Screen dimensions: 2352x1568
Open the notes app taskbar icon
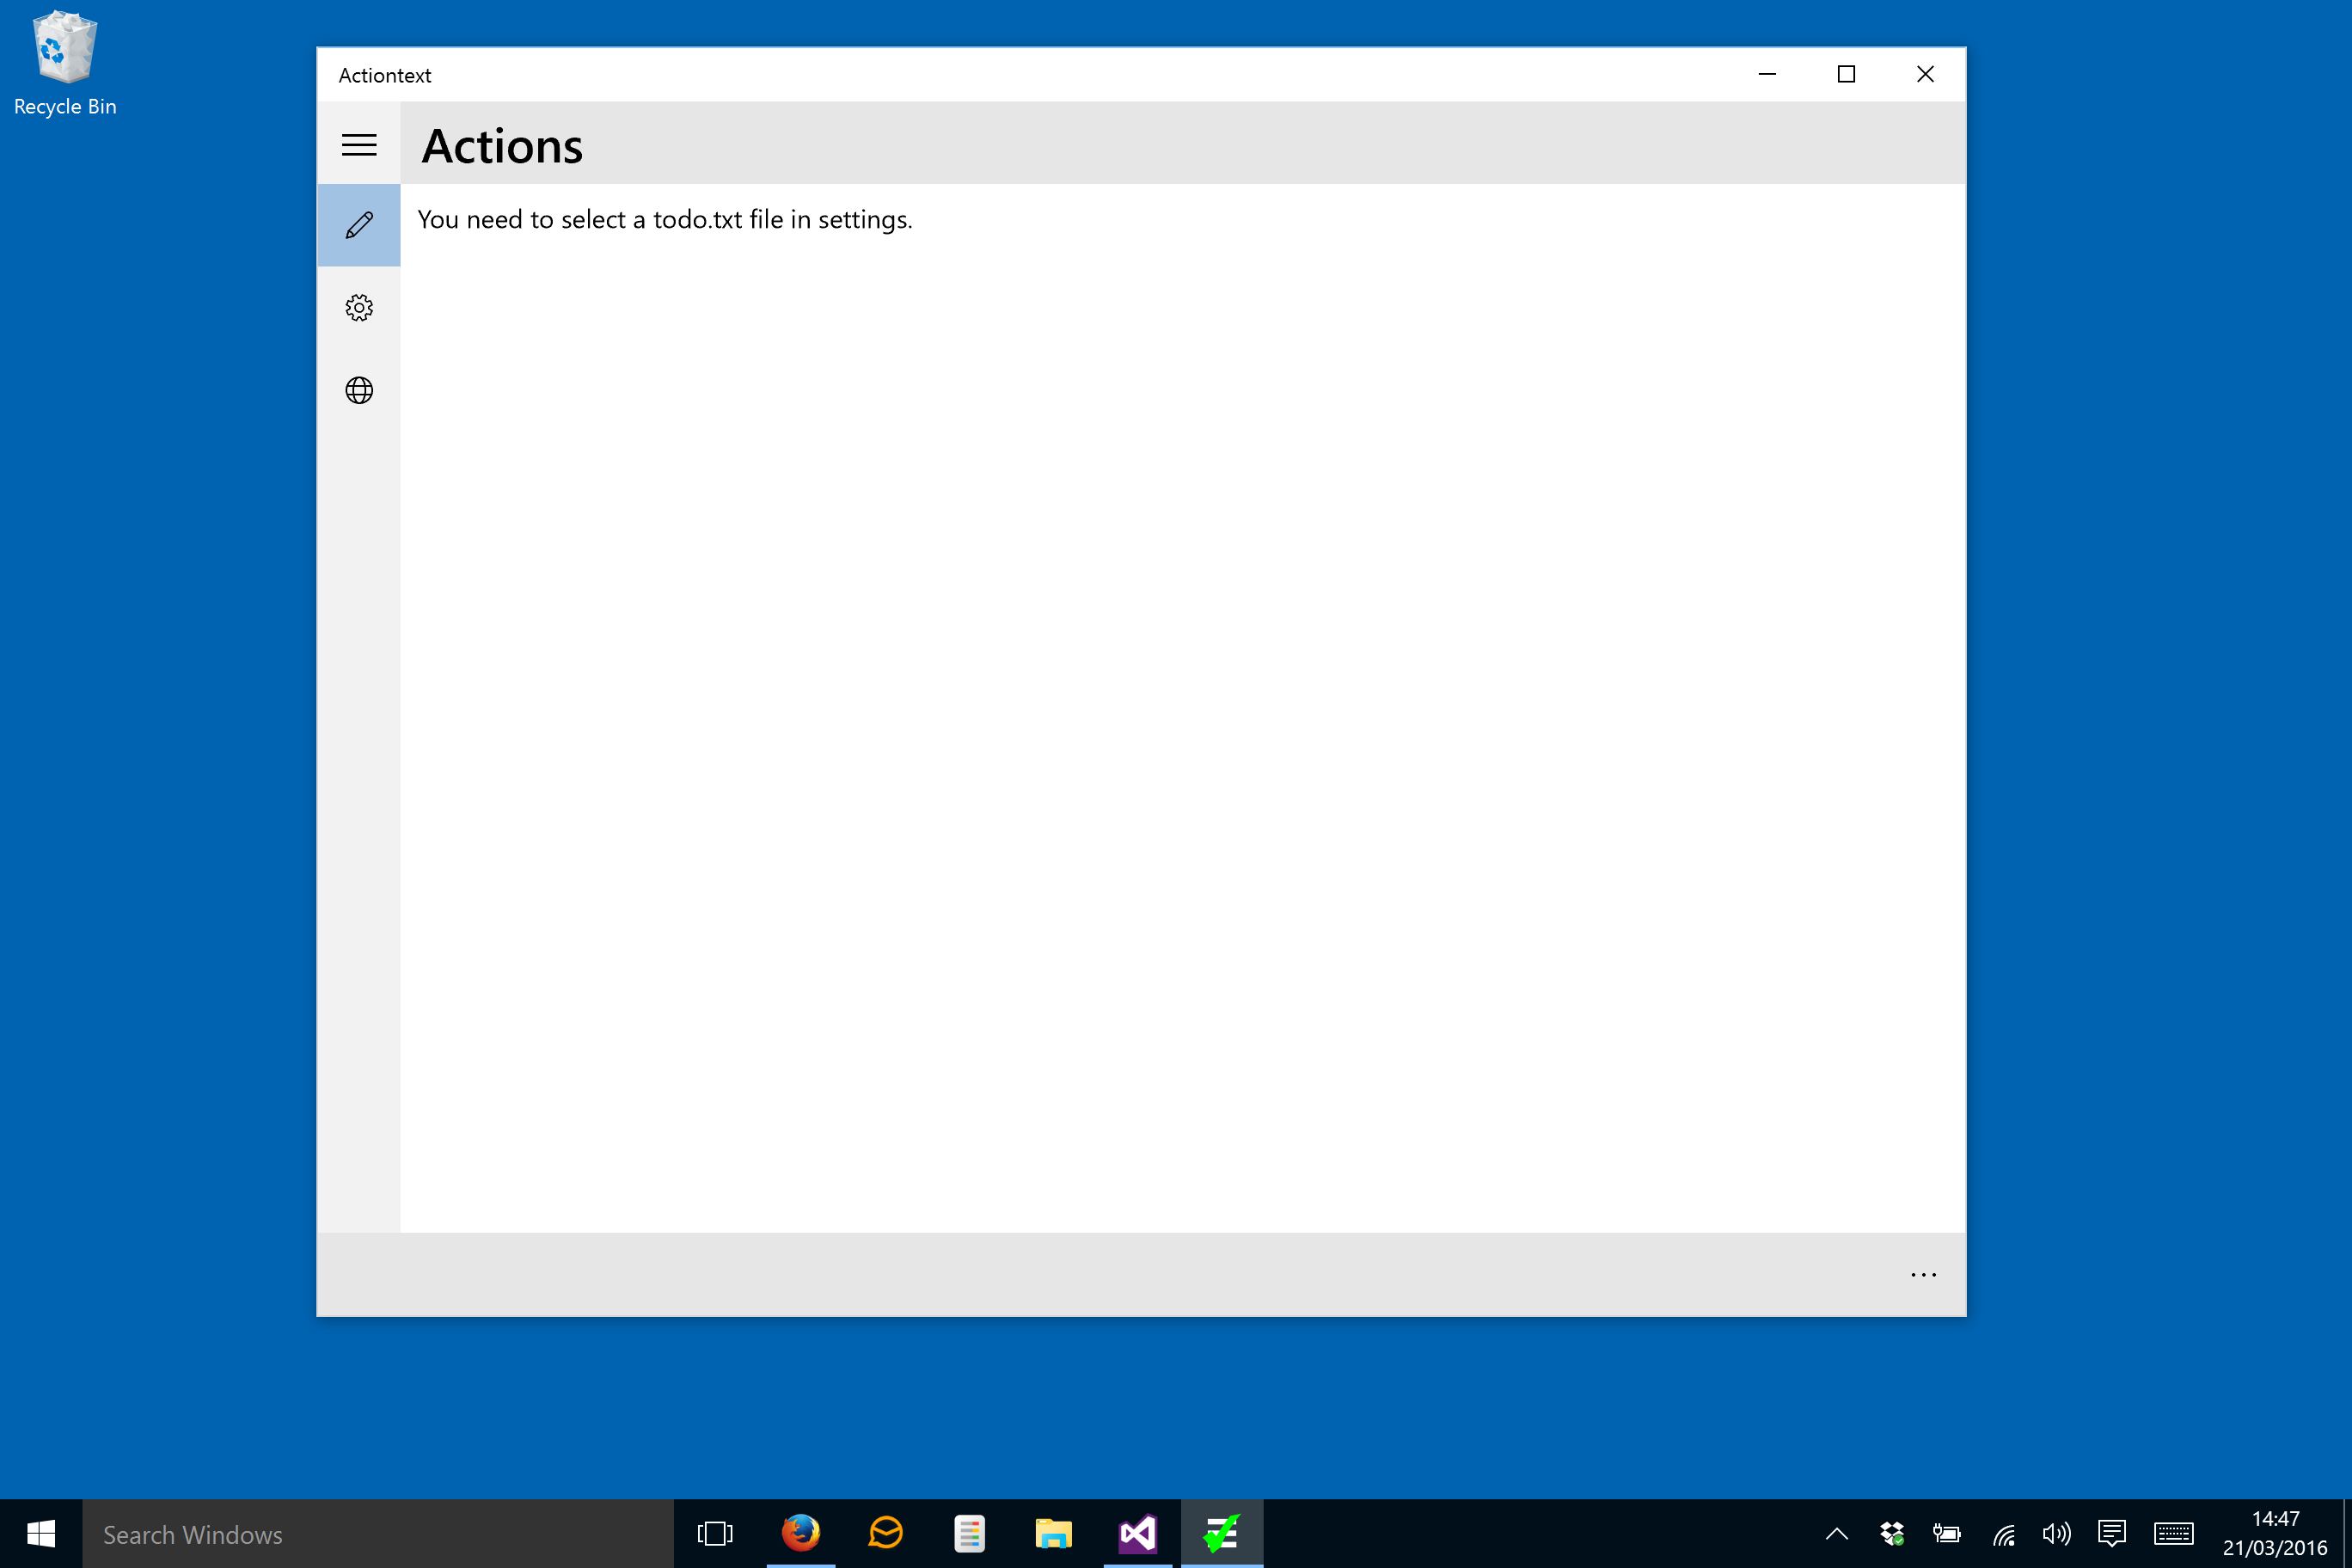[969, 1533]
